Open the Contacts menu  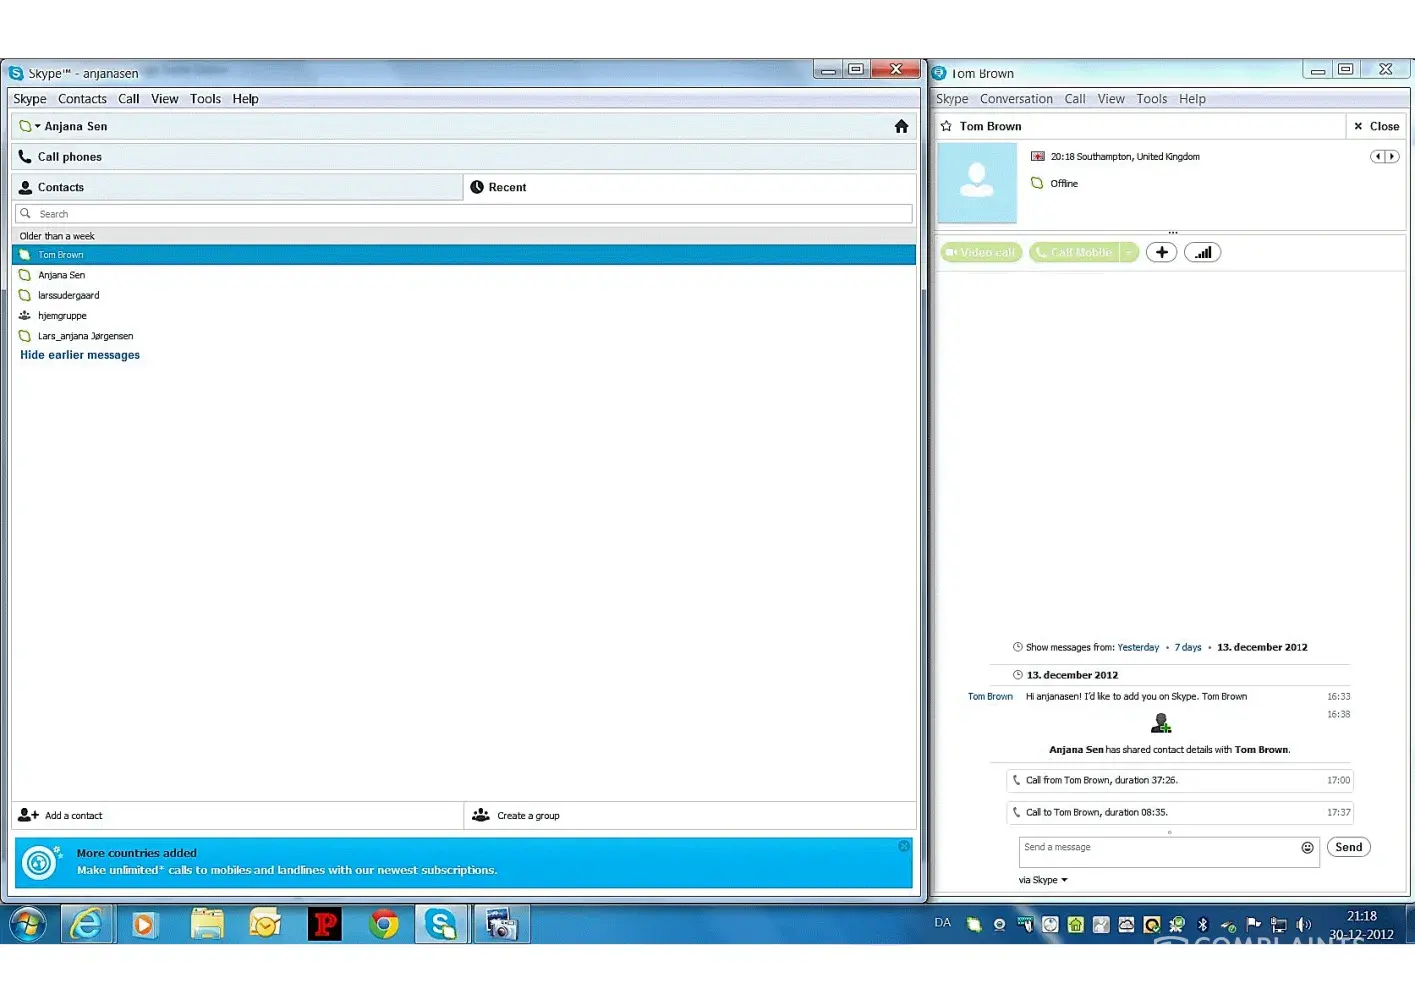pos(82,99)
